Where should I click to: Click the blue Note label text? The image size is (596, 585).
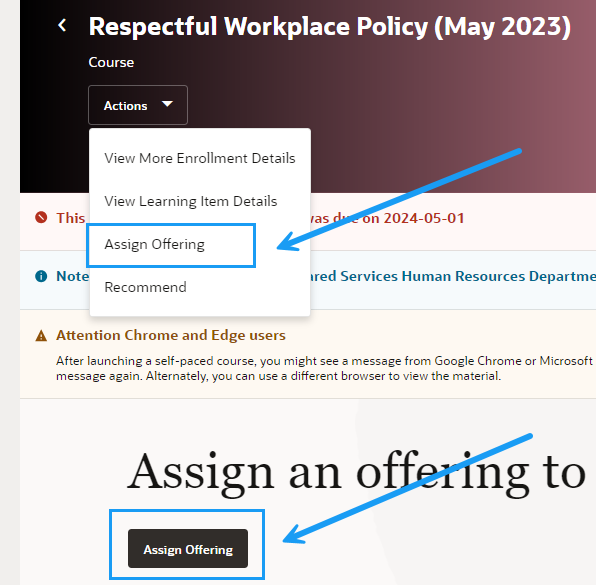pyautogui.click(x=73, y=276)
